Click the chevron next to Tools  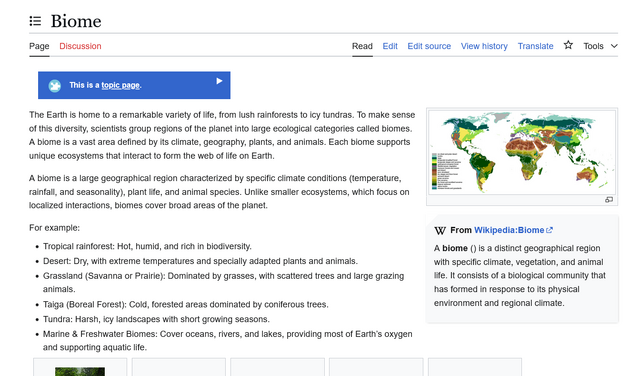614,46
